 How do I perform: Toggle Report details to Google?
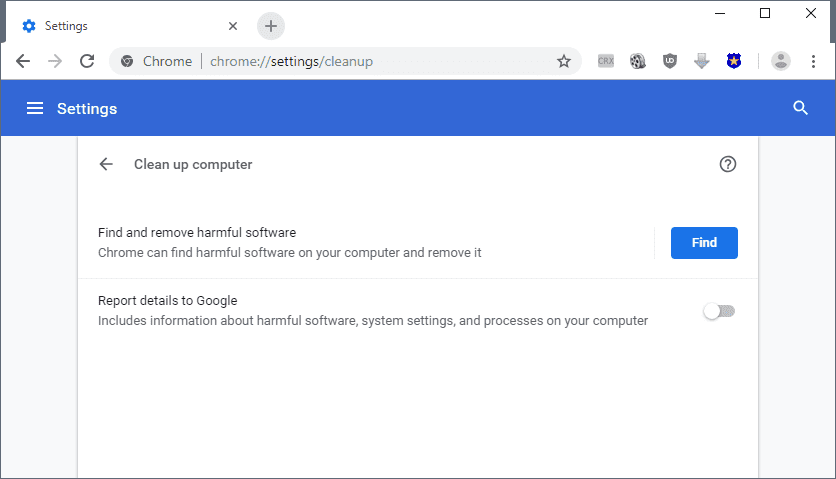719,311
